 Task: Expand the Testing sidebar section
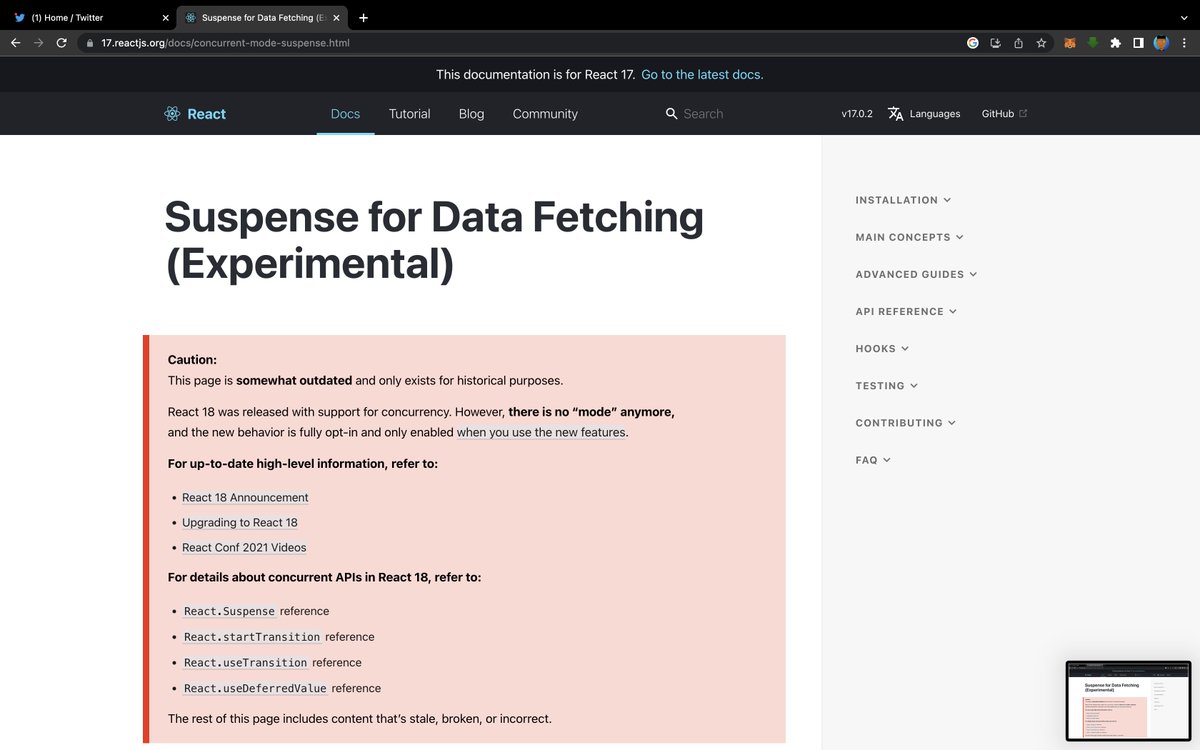pos(886,385)
